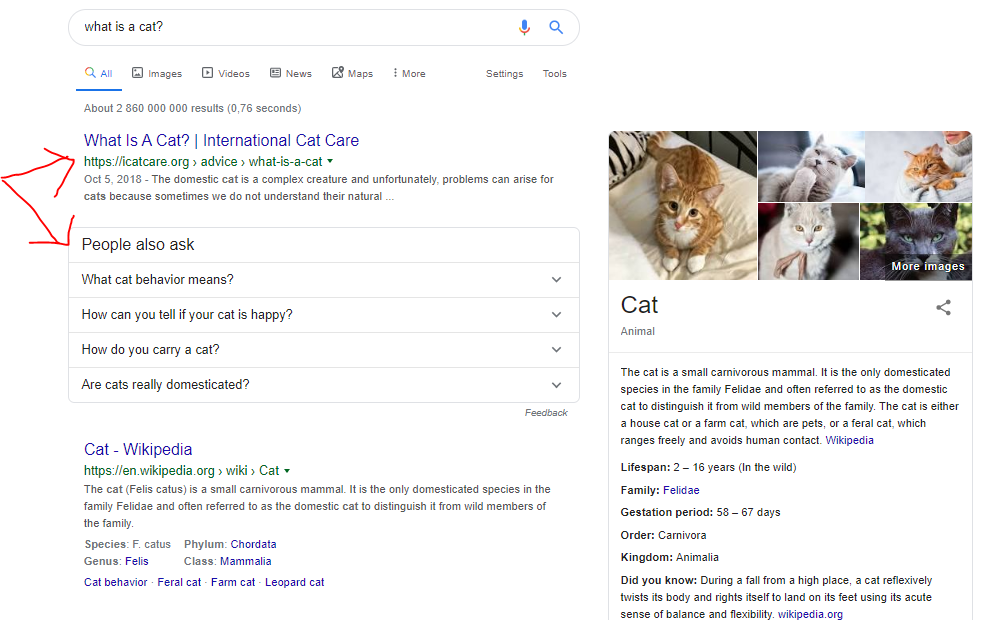Click the Chordata phylum link
This screenshot has height=620, width=983.
click(x=253, y=544)
